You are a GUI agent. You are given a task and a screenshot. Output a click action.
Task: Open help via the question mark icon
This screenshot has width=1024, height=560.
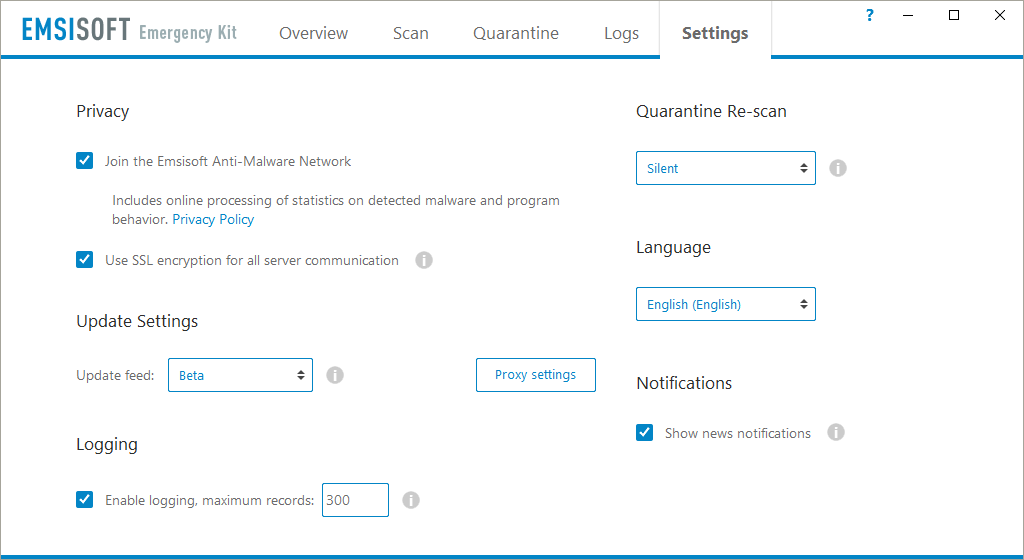[870, 15]
